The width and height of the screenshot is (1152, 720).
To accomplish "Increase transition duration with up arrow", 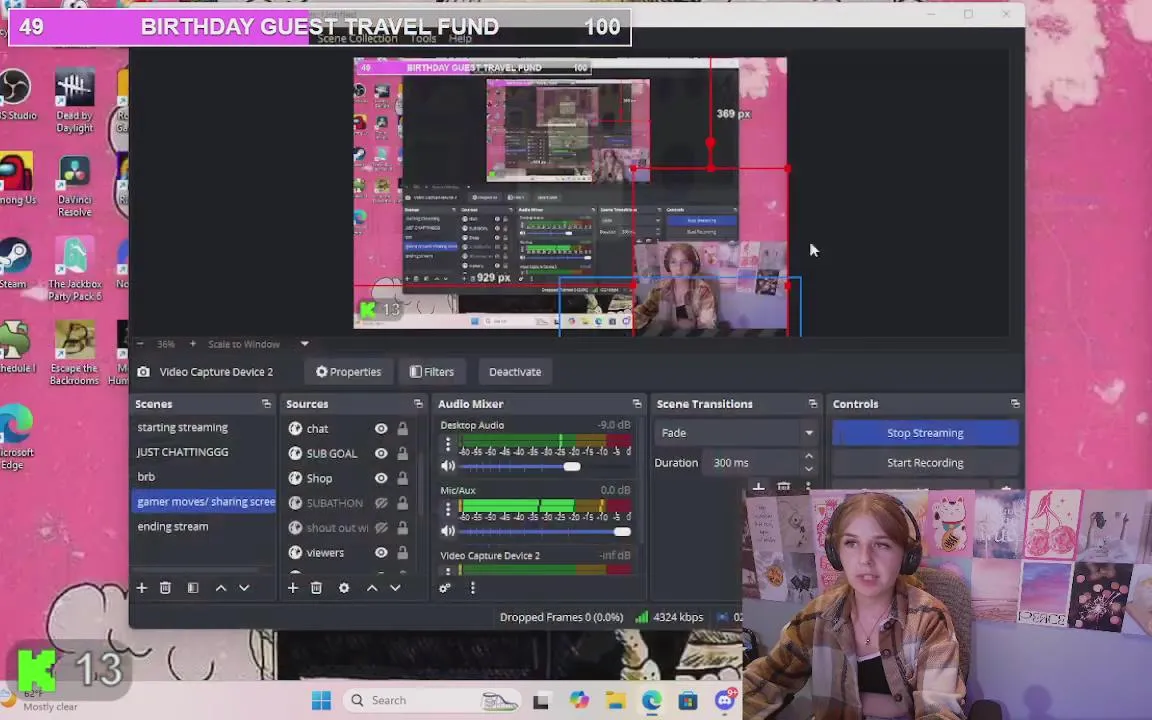I will click(809, 457).
